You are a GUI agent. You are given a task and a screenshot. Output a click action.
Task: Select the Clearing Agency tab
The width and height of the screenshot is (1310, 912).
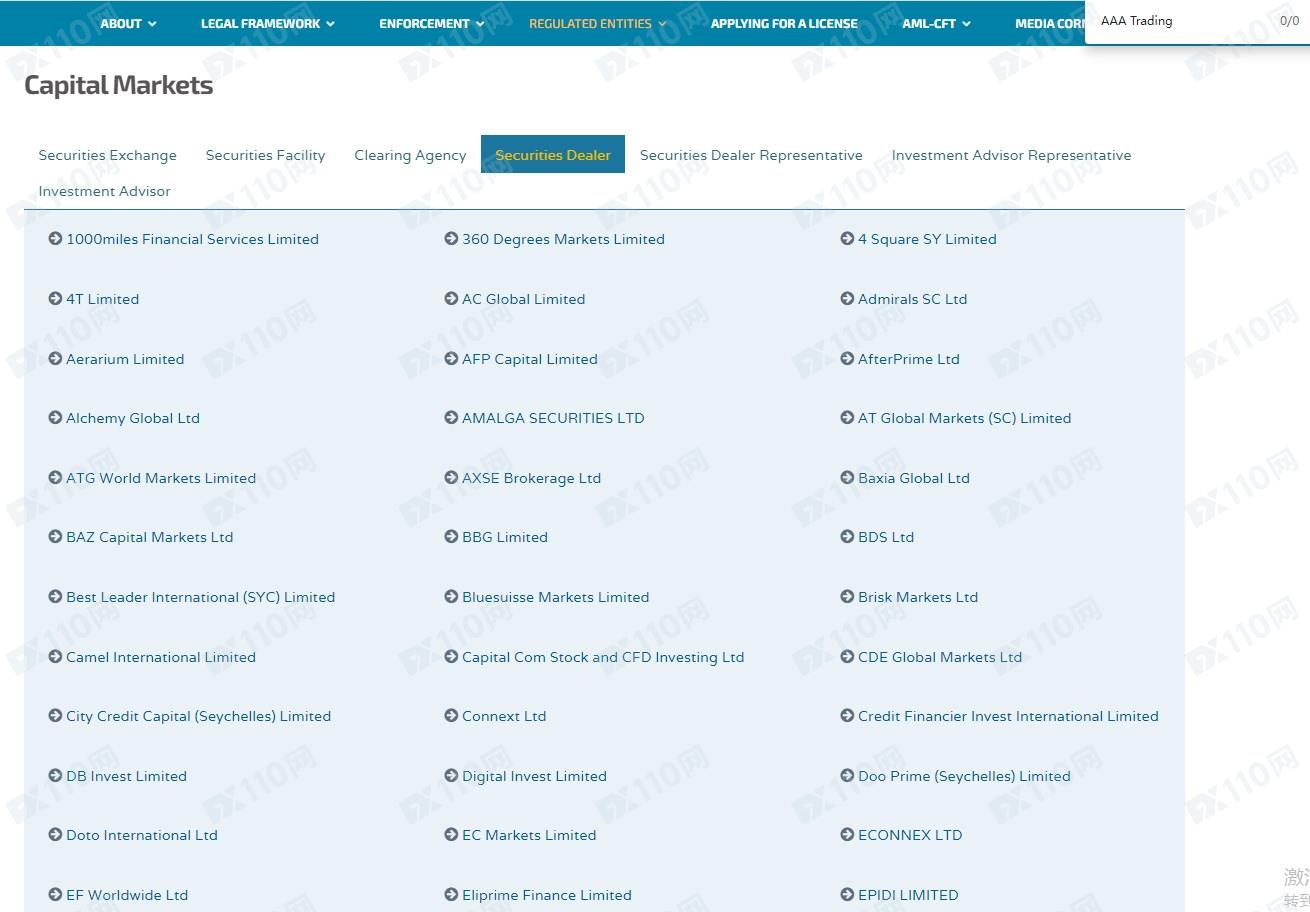410,155
